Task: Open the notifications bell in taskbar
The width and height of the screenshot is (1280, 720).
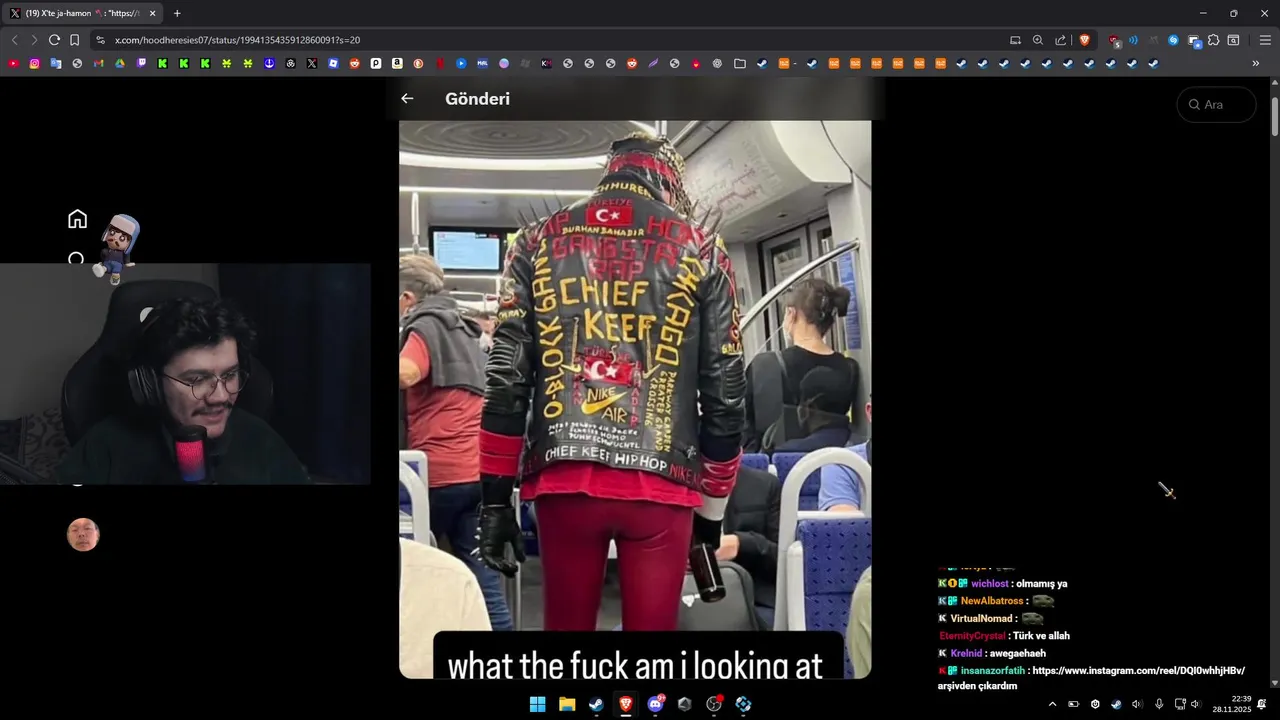Action: (x=1262, y=704)
